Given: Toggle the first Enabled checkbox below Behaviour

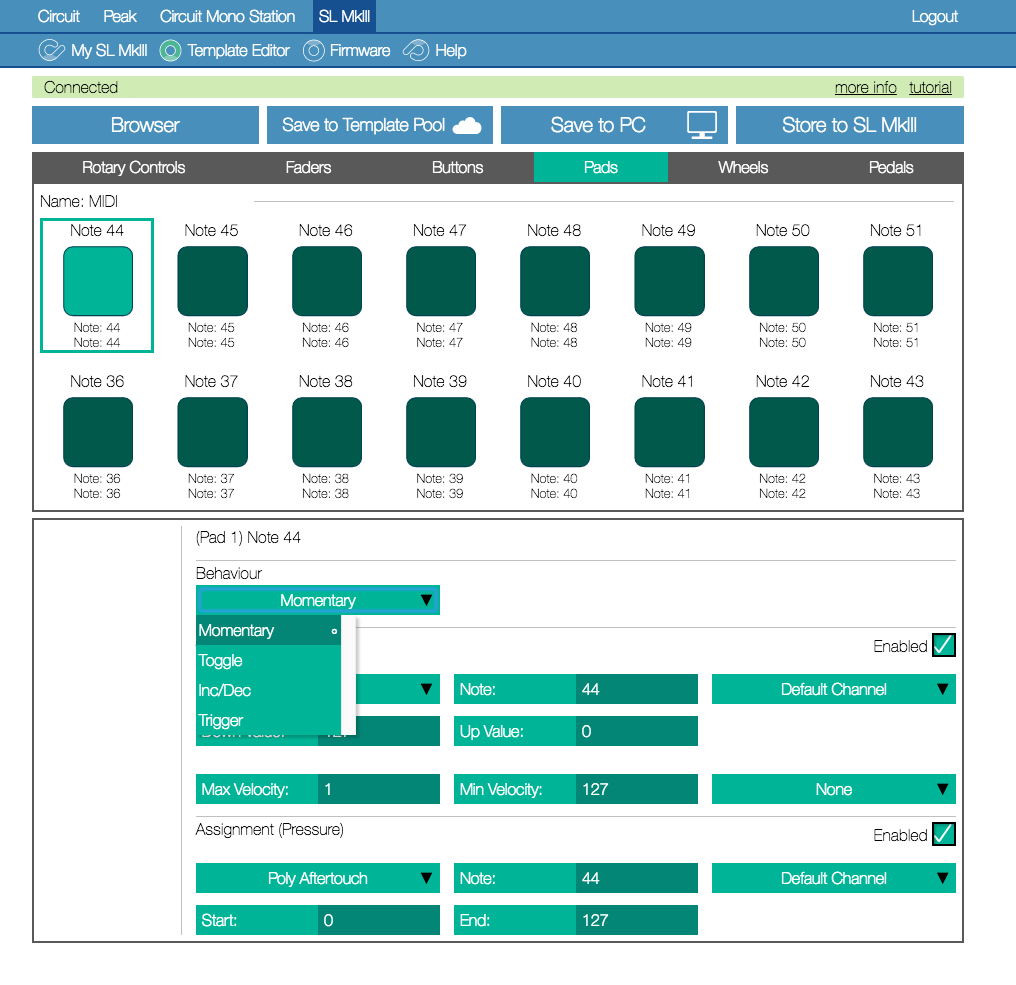Looking at the screenshot, I should [x=943, y=645].
